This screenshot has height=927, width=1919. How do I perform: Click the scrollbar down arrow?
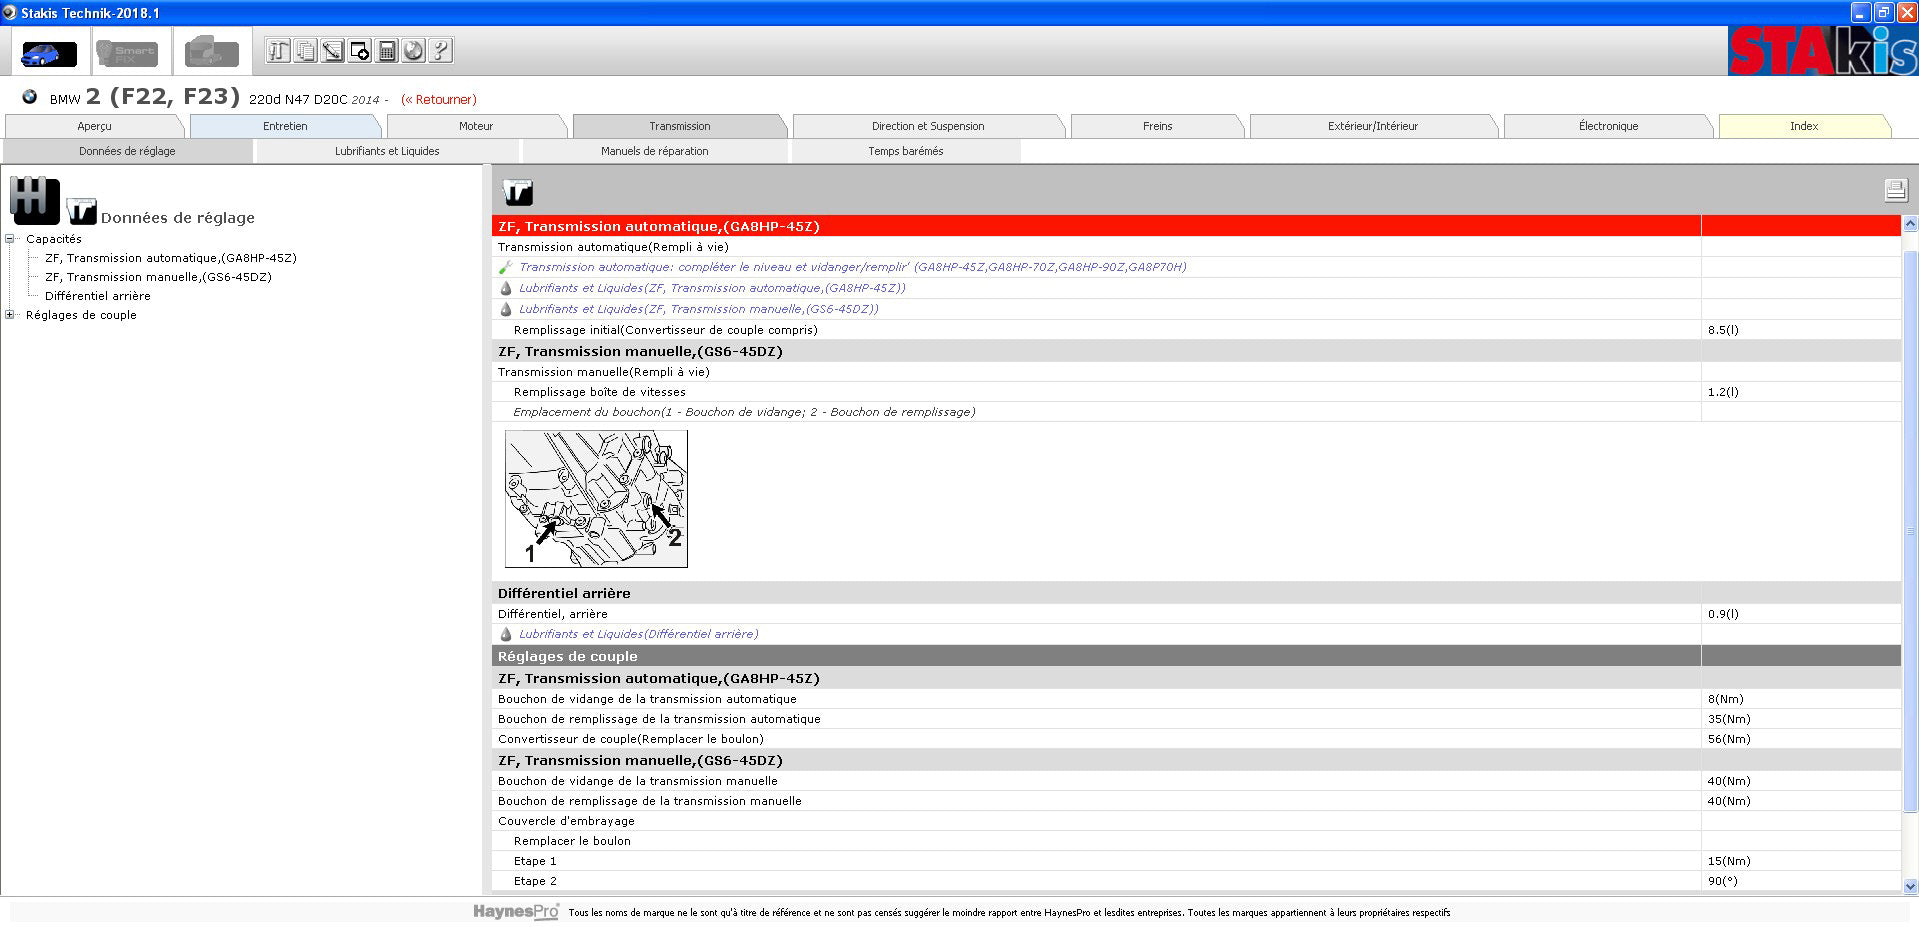tap(1910, 886)
